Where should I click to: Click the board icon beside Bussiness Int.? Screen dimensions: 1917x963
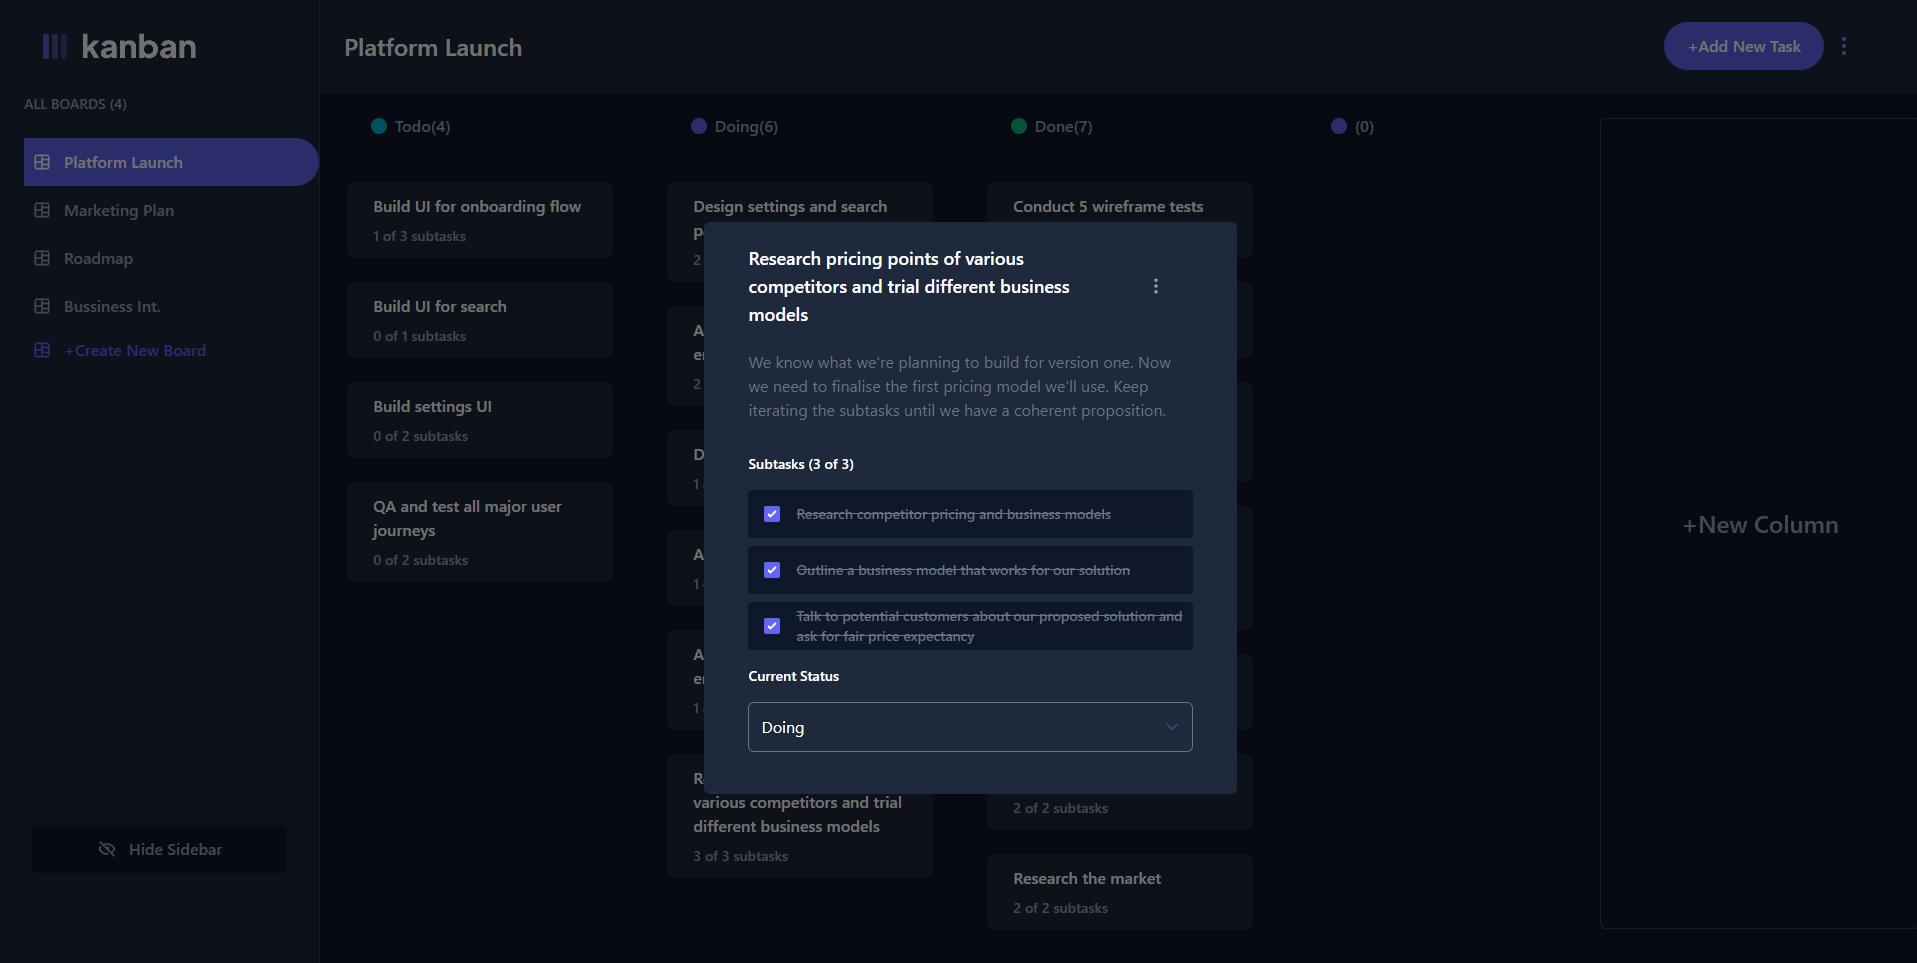(x=41, y=306)
